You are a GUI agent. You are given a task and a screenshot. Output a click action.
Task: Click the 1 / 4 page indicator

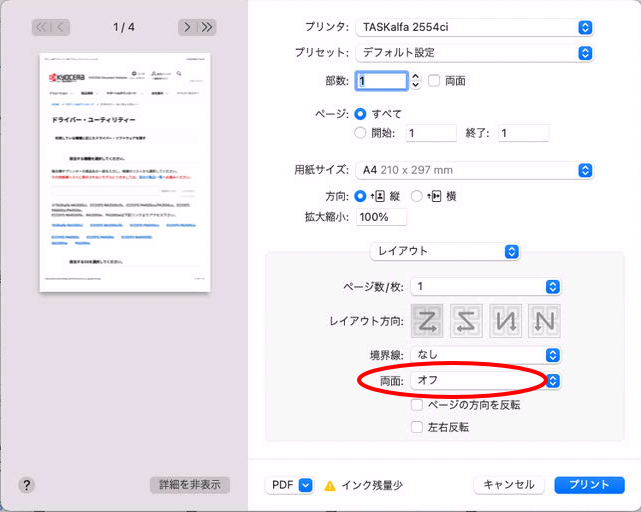124,27
